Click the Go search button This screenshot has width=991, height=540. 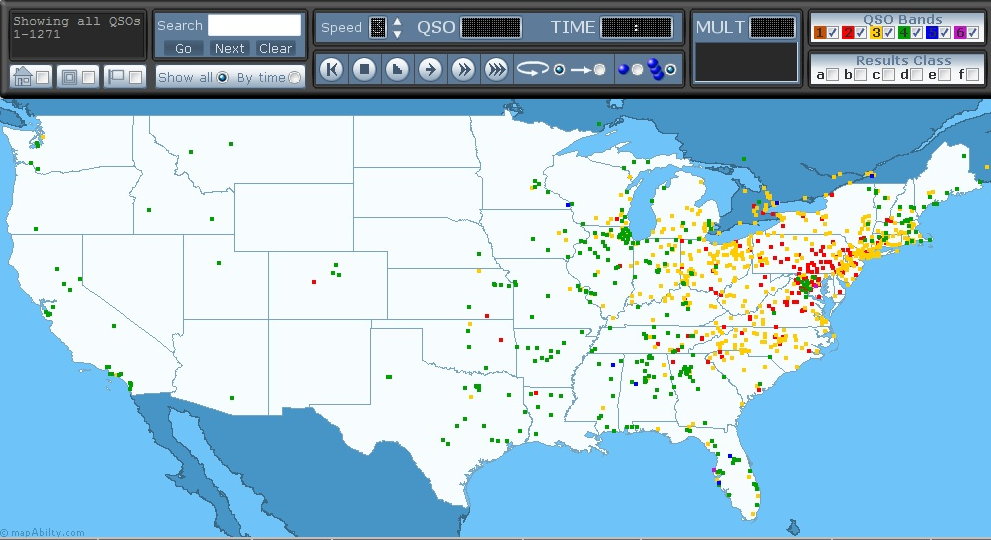(x=183, y=48)
